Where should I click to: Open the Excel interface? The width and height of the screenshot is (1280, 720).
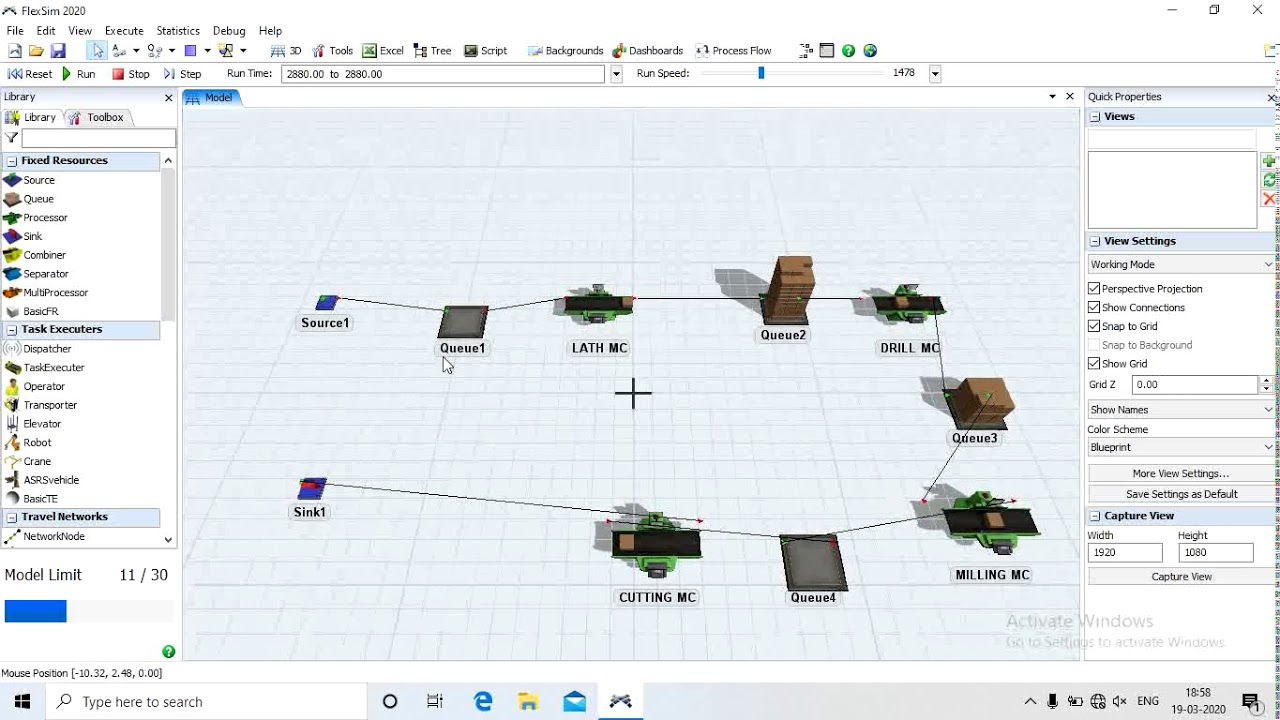(x=383, y=50)
